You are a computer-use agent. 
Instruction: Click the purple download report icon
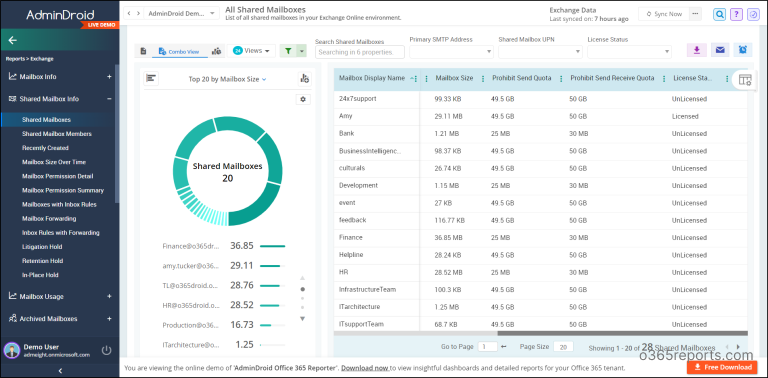pyautogui.click(x=696, y=50)
